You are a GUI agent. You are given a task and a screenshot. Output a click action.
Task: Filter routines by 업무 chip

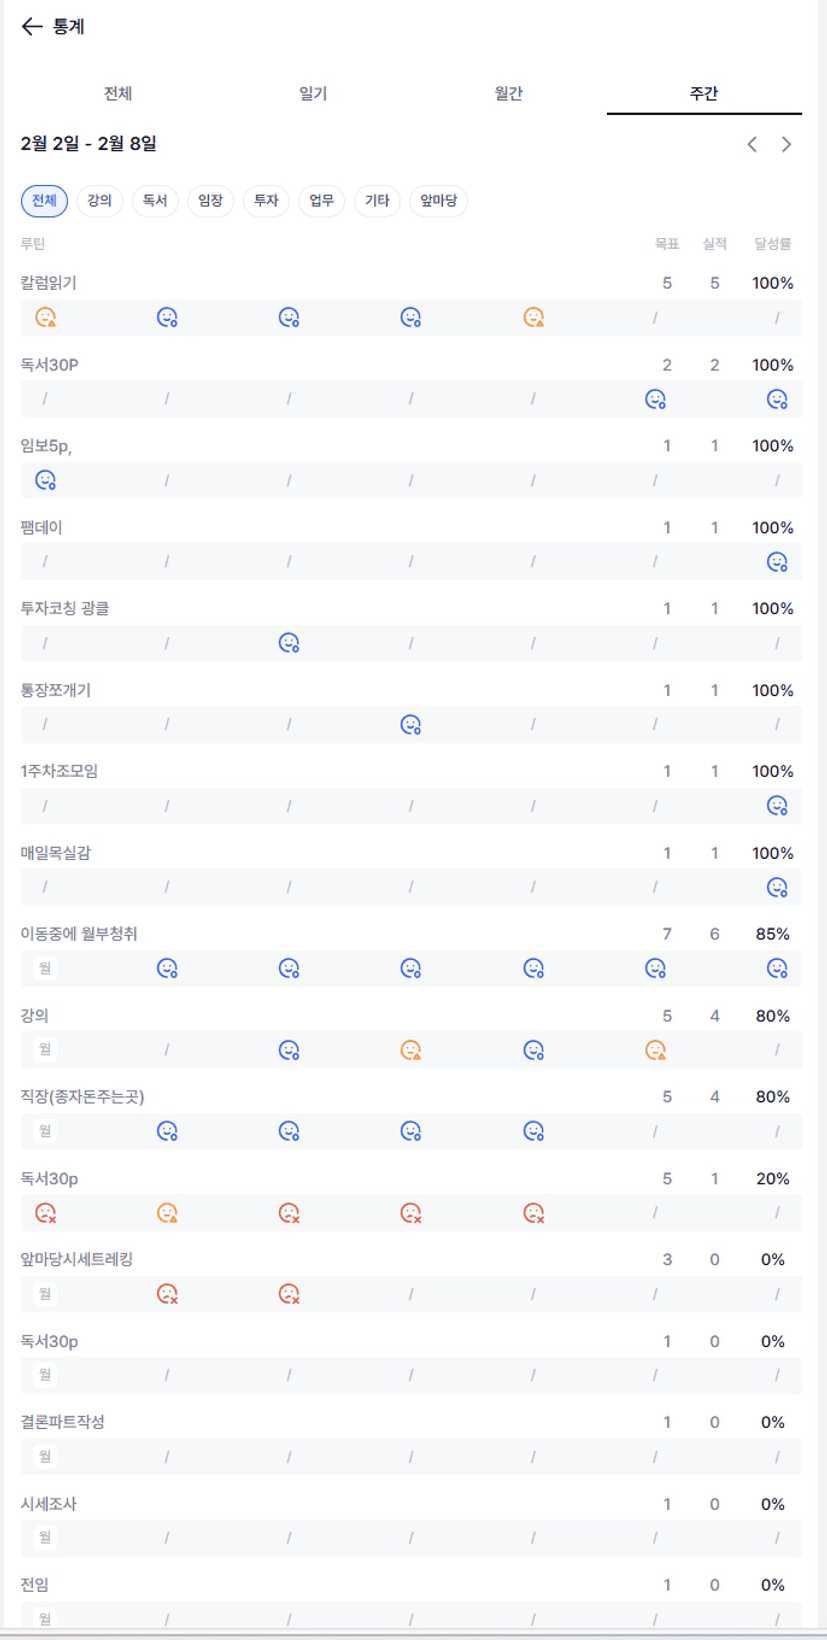pyautogui.click(x=321, y=201)
